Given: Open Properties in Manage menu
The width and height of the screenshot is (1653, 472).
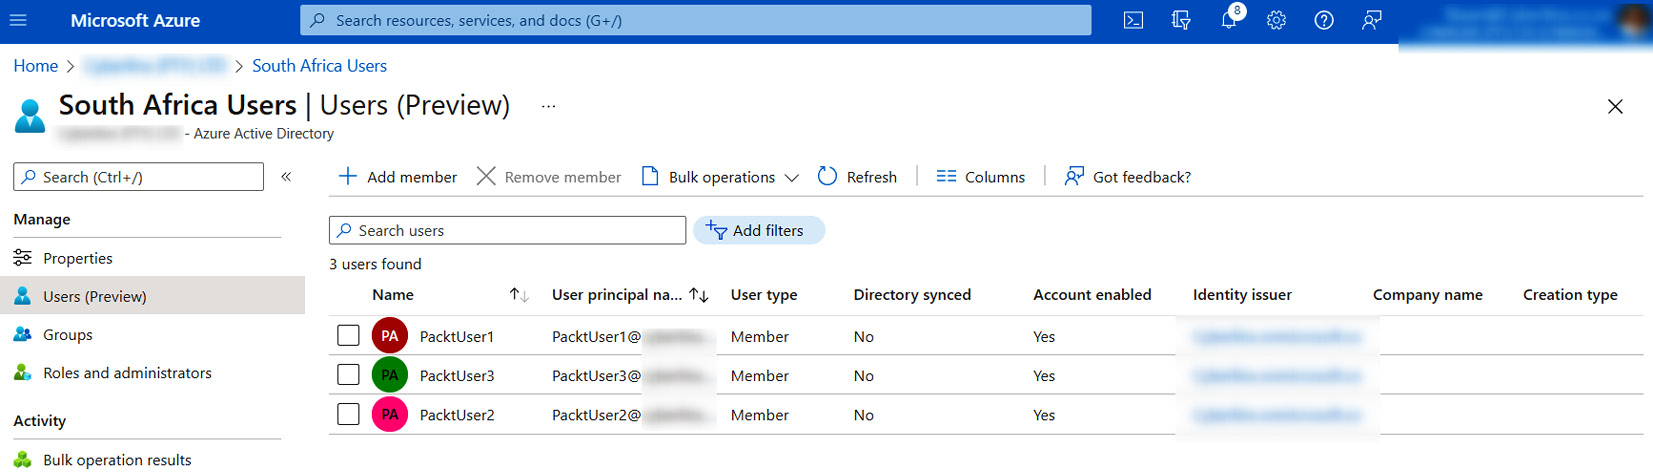Looking at the screenshot, I should (78, 258).
